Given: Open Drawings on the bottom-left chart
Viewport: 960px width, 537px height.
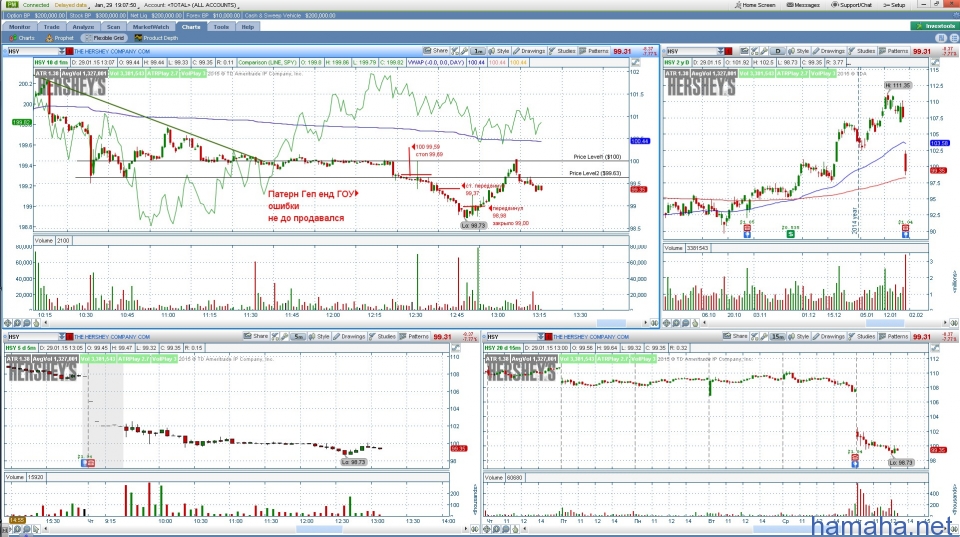Looking at the screenshot, I should 349,336.
